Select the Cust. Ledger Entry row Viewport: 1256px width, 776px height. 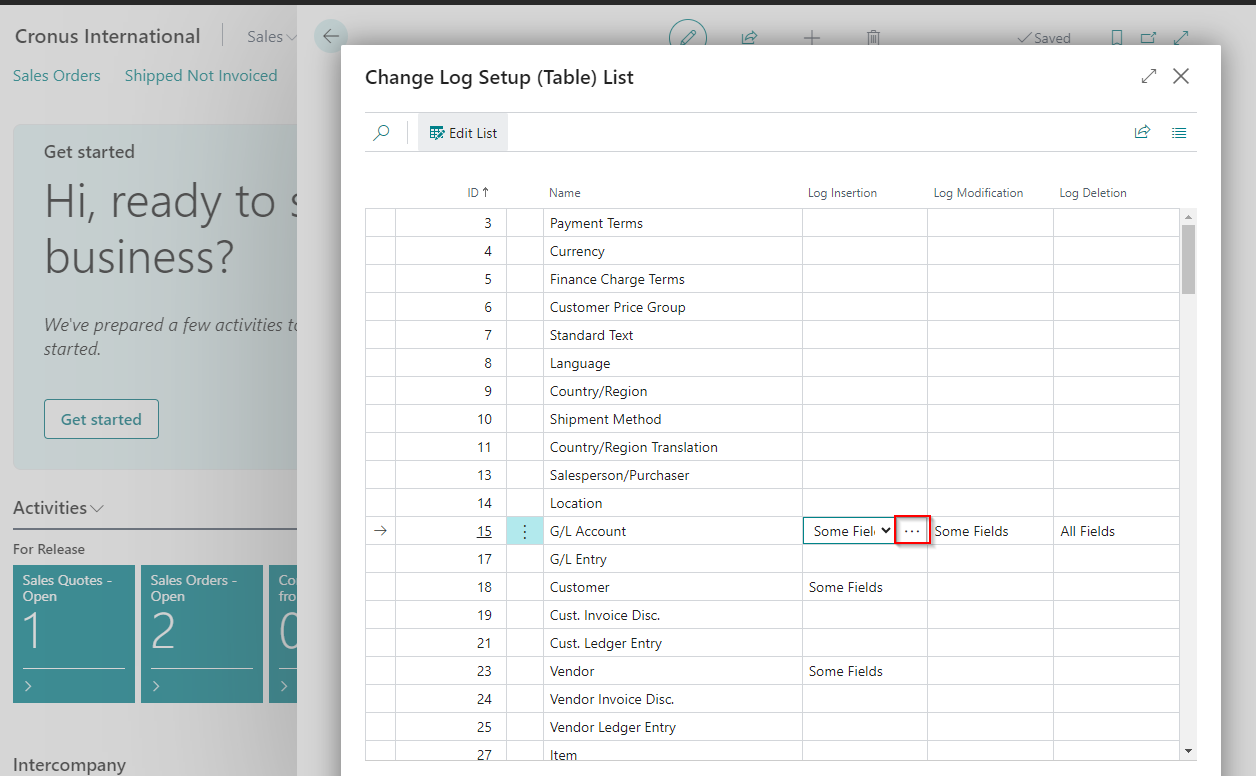(772, 643)
